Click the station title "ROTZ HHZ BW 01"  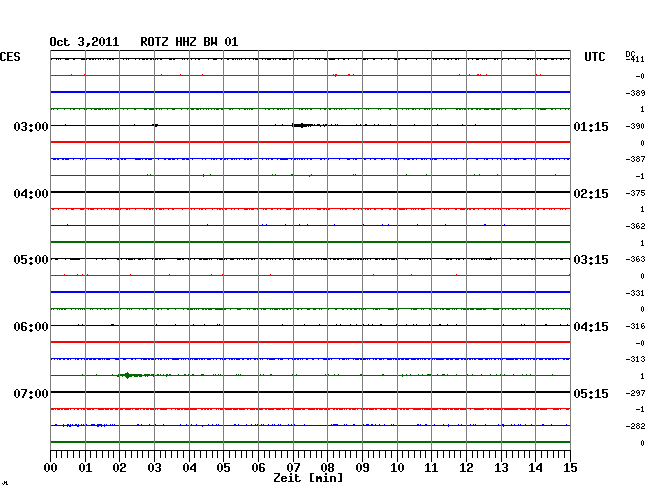(189, 42)
